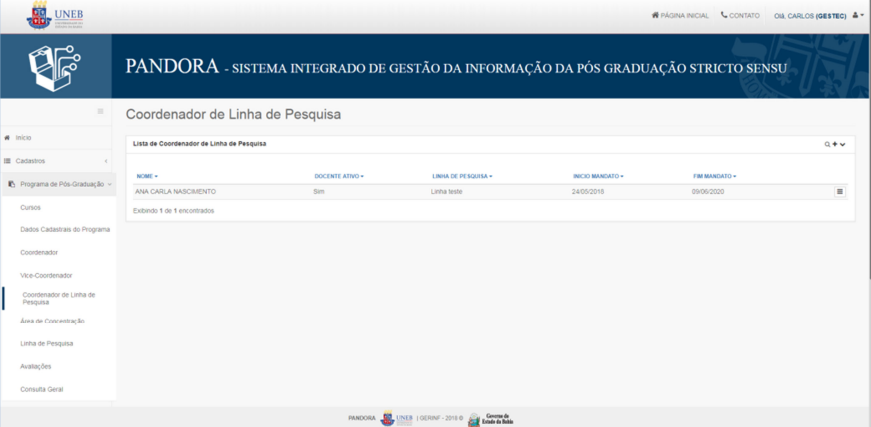Viewport: 871px width, 427px height.
Task: Click the 'Linha teste' cell
Action: point(447,192)
